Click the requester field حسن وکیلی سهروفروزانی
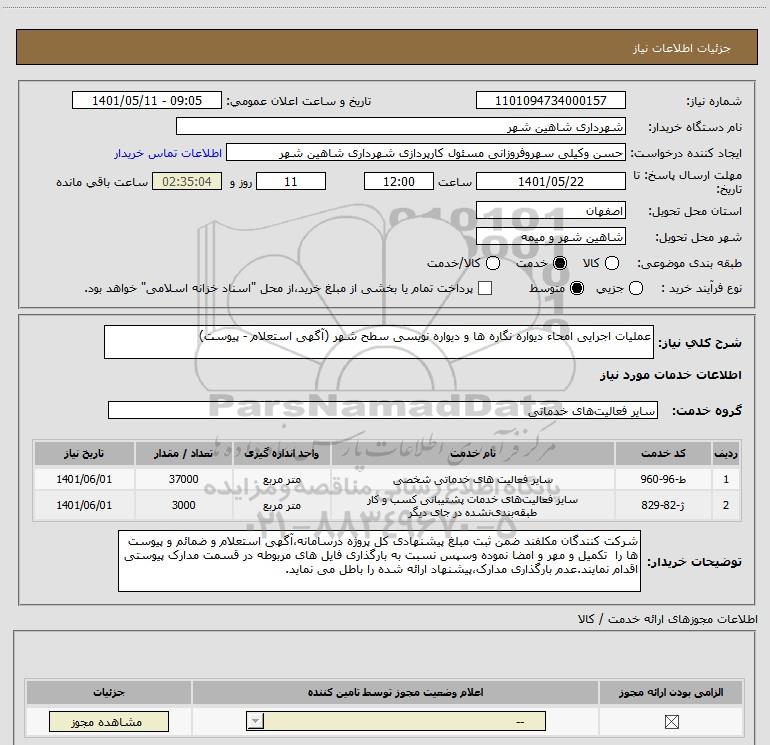Viewport: 770px width, 745px height. click(x=426, y=153)
